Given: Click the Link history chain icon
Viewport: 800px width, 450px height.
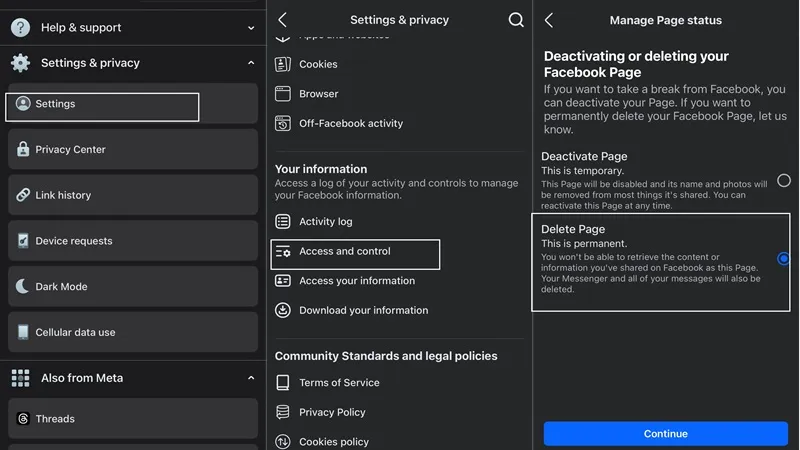Looking at the screenshot, I should (23, 195).
